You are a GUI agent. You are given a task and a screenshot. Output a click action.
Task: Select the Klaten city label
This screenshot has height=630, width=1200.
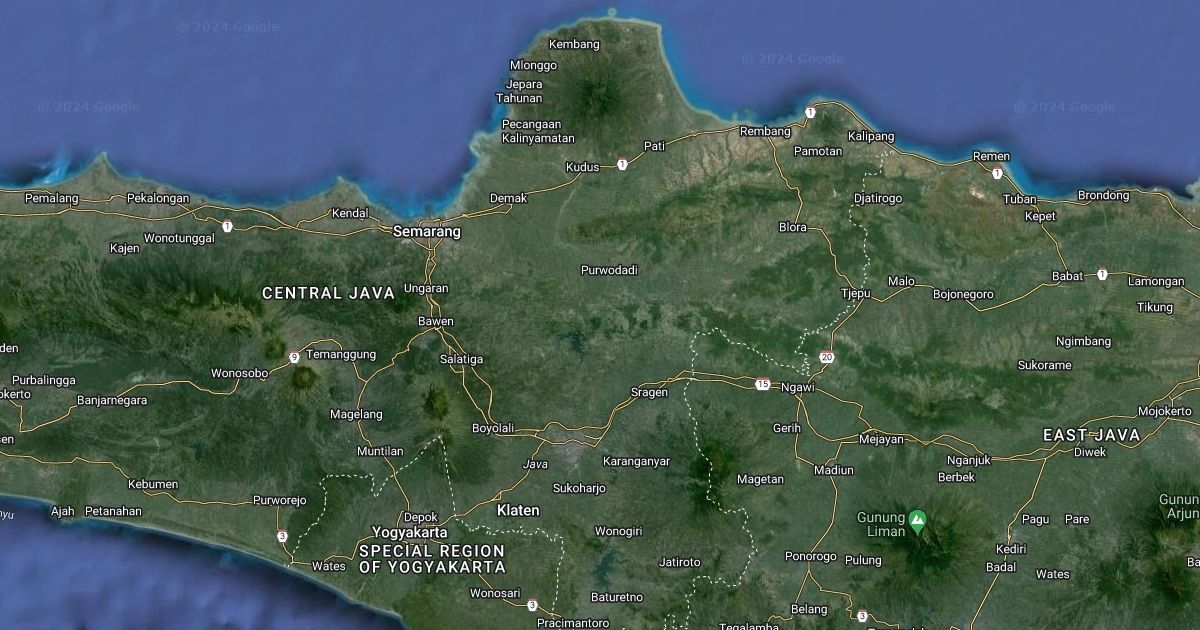[x=518, y=510]
